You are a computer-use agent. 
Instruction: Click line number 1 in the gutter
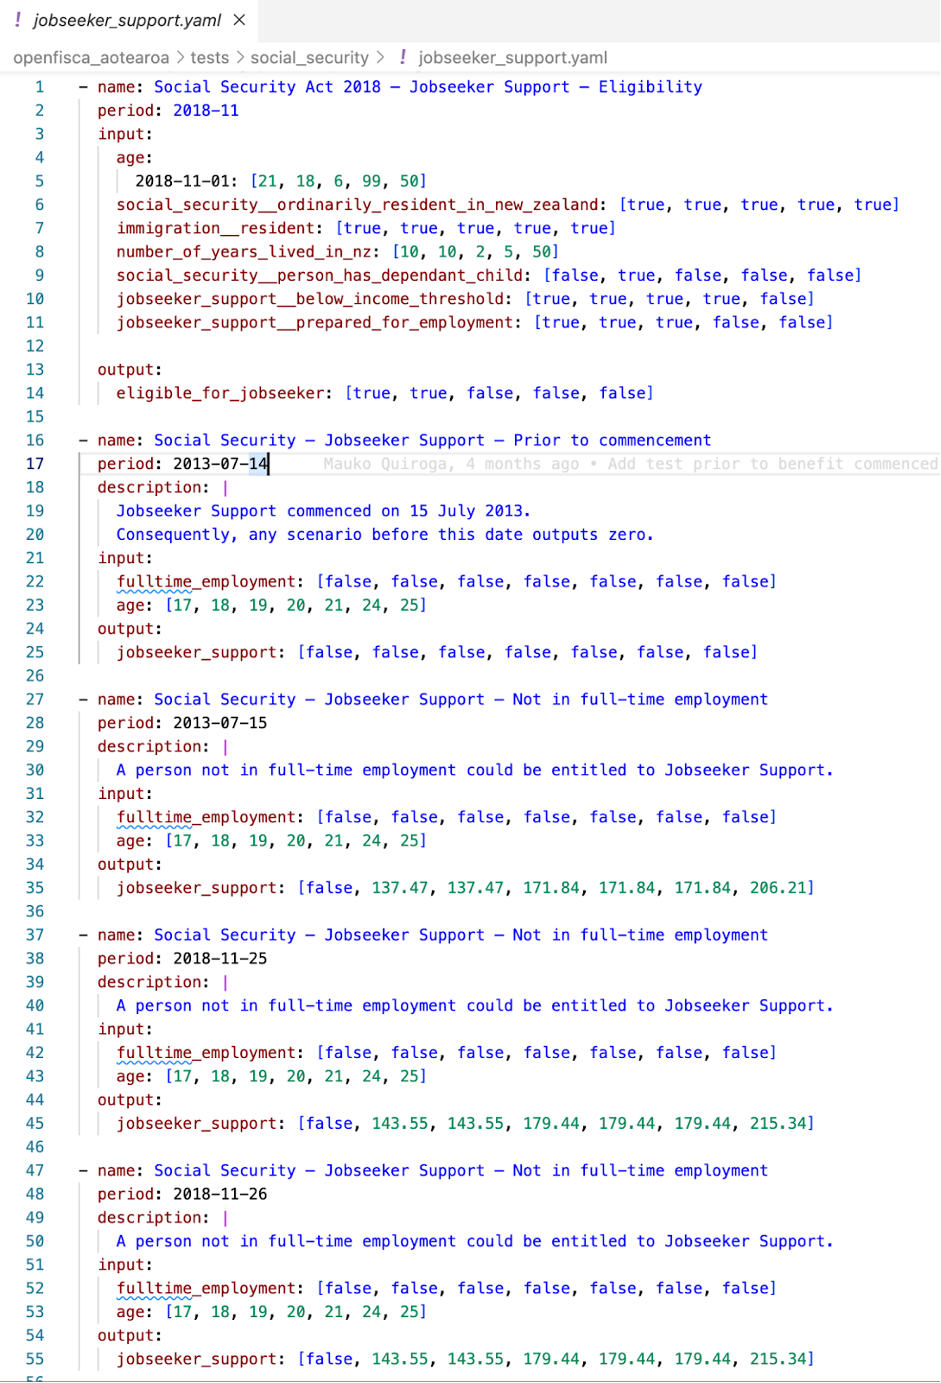click(37, 87)
